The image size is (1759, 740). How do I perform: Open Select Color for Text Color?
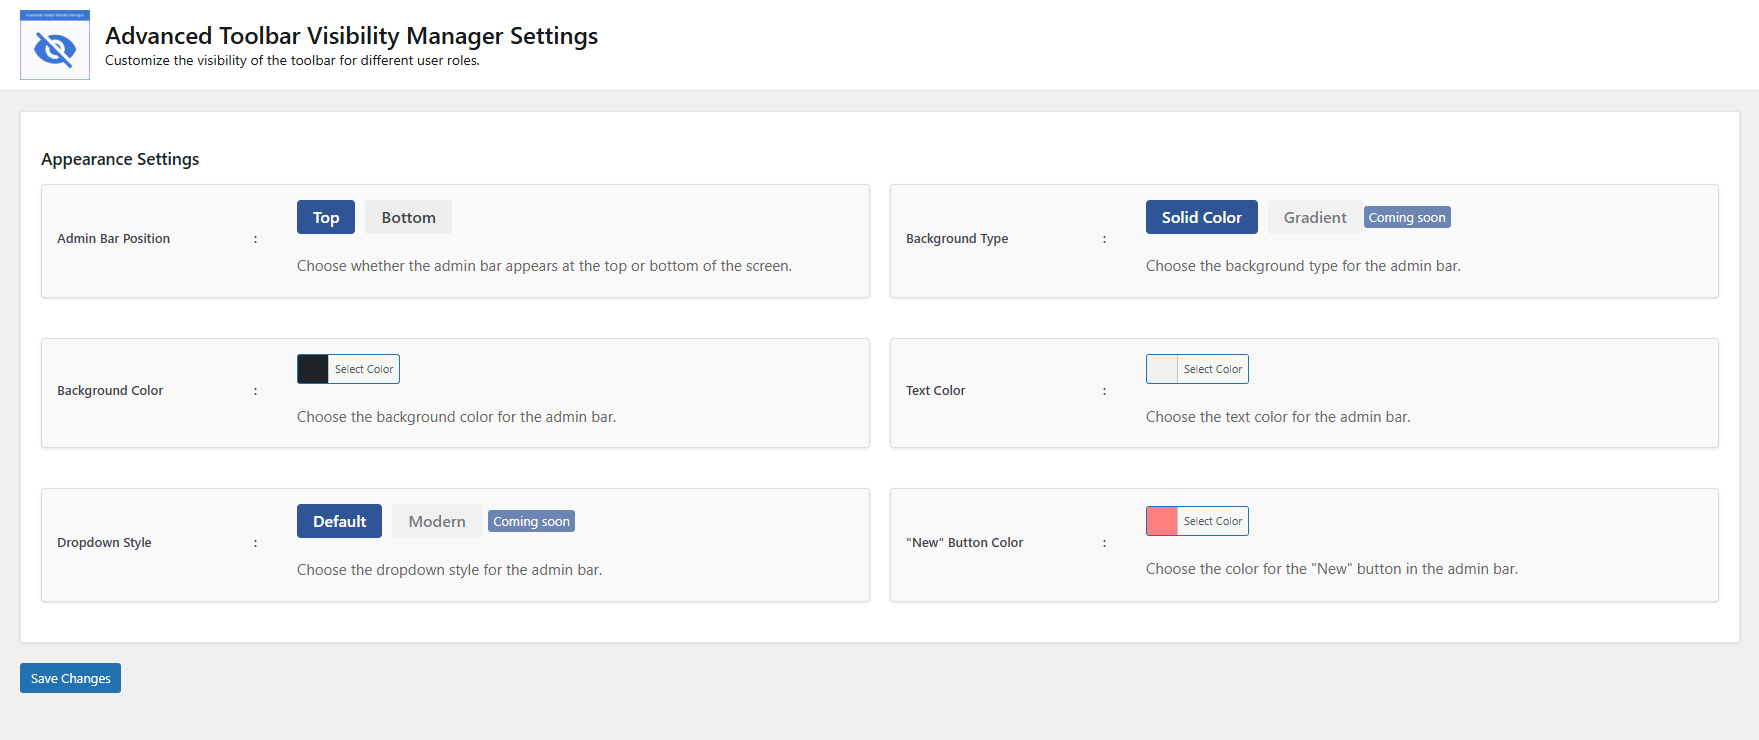point(1213,369)
